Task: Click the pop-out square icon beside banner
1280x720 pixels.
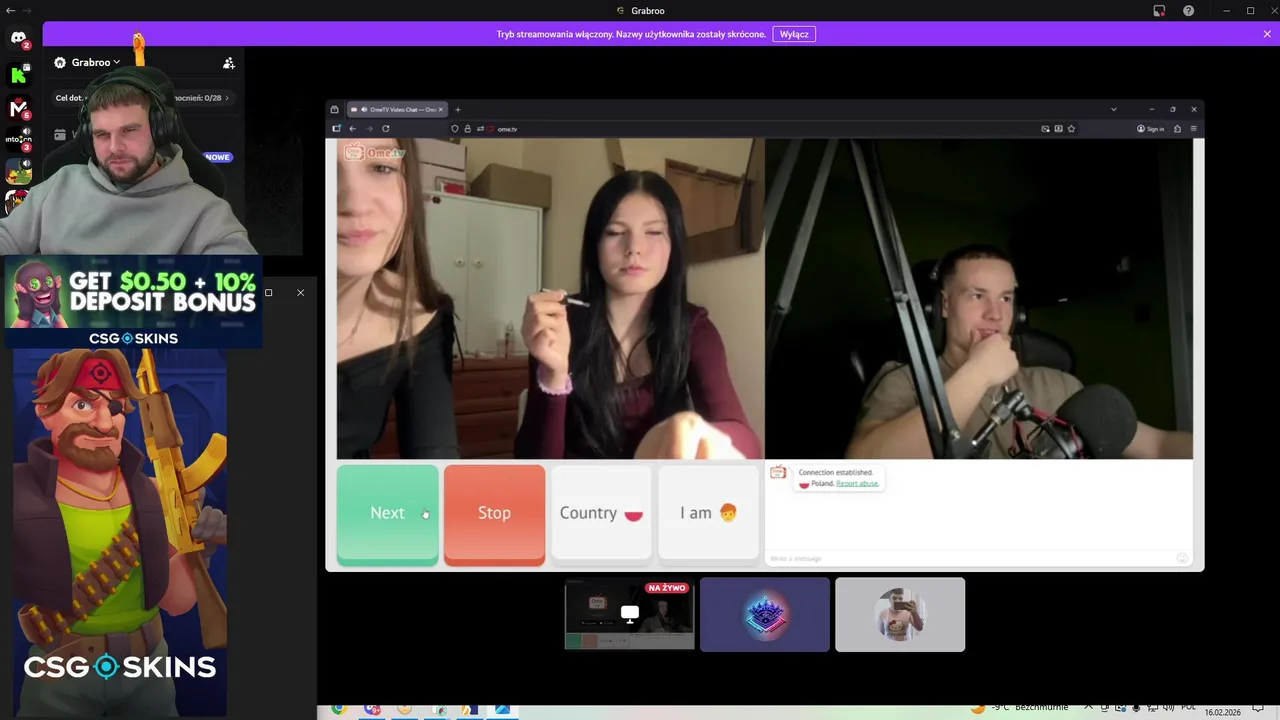Action: [x=268, y=293]
